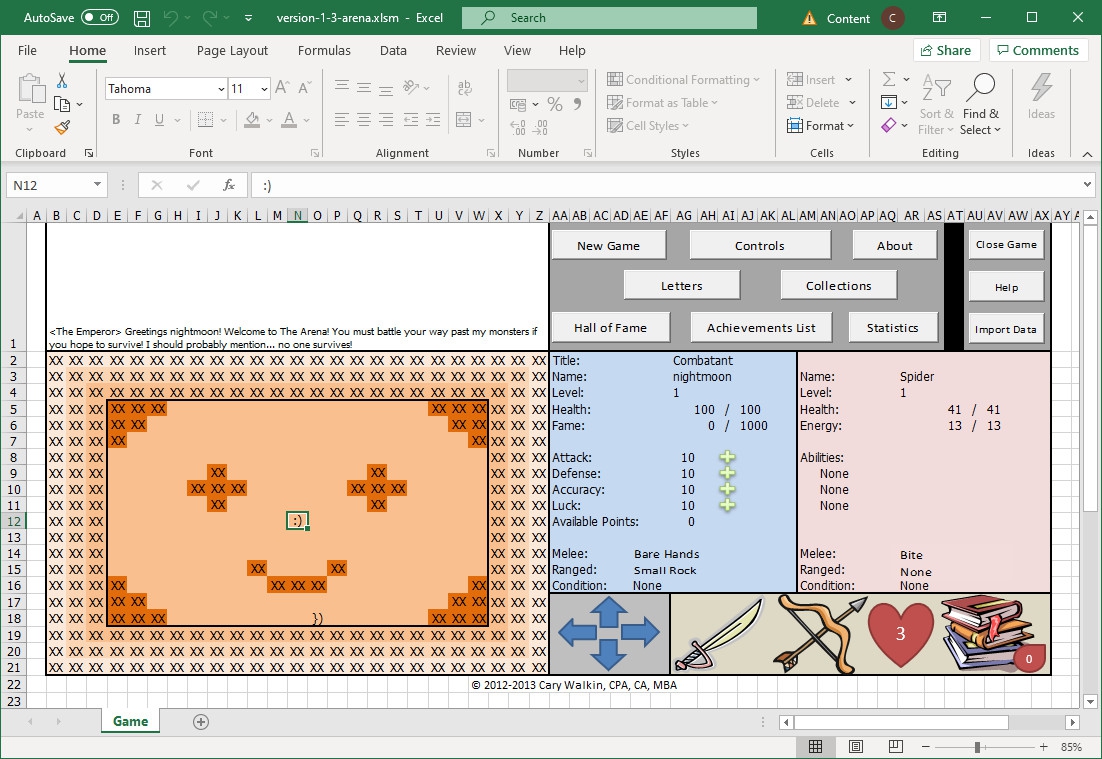Toggle Bold formatting
The image size is (1102, 759).
[x=116, y=120]
